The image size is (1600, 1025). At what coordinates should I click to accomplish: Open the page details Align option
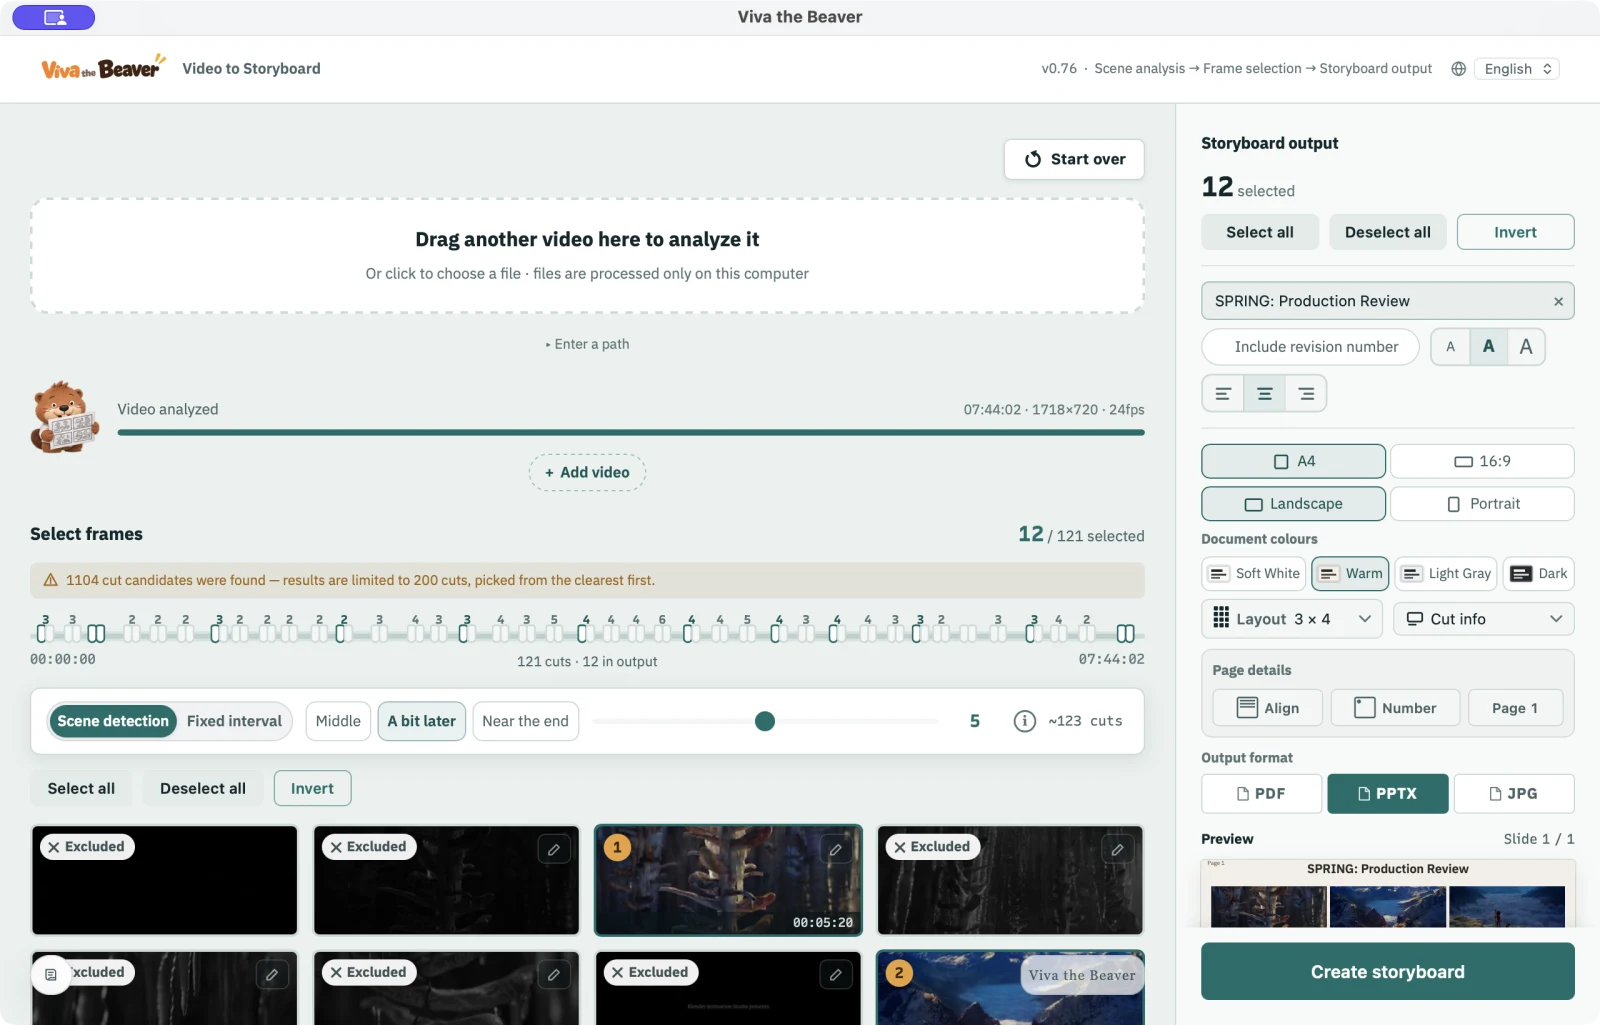coord(1268,708)
